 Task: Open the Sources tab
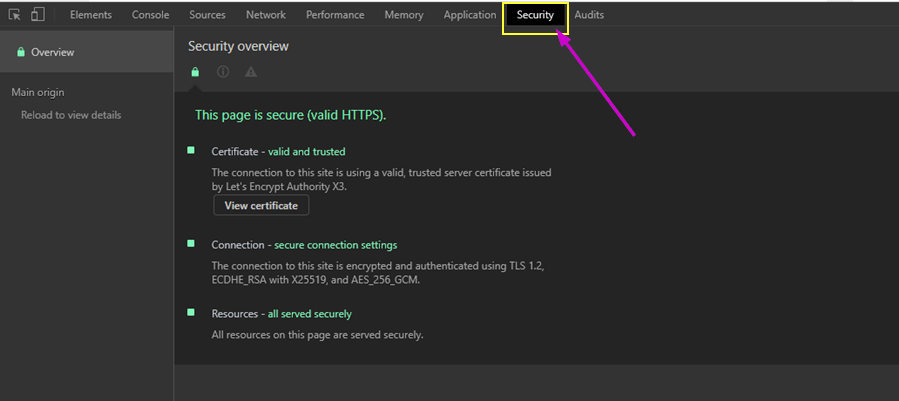(x=207, y=15)
